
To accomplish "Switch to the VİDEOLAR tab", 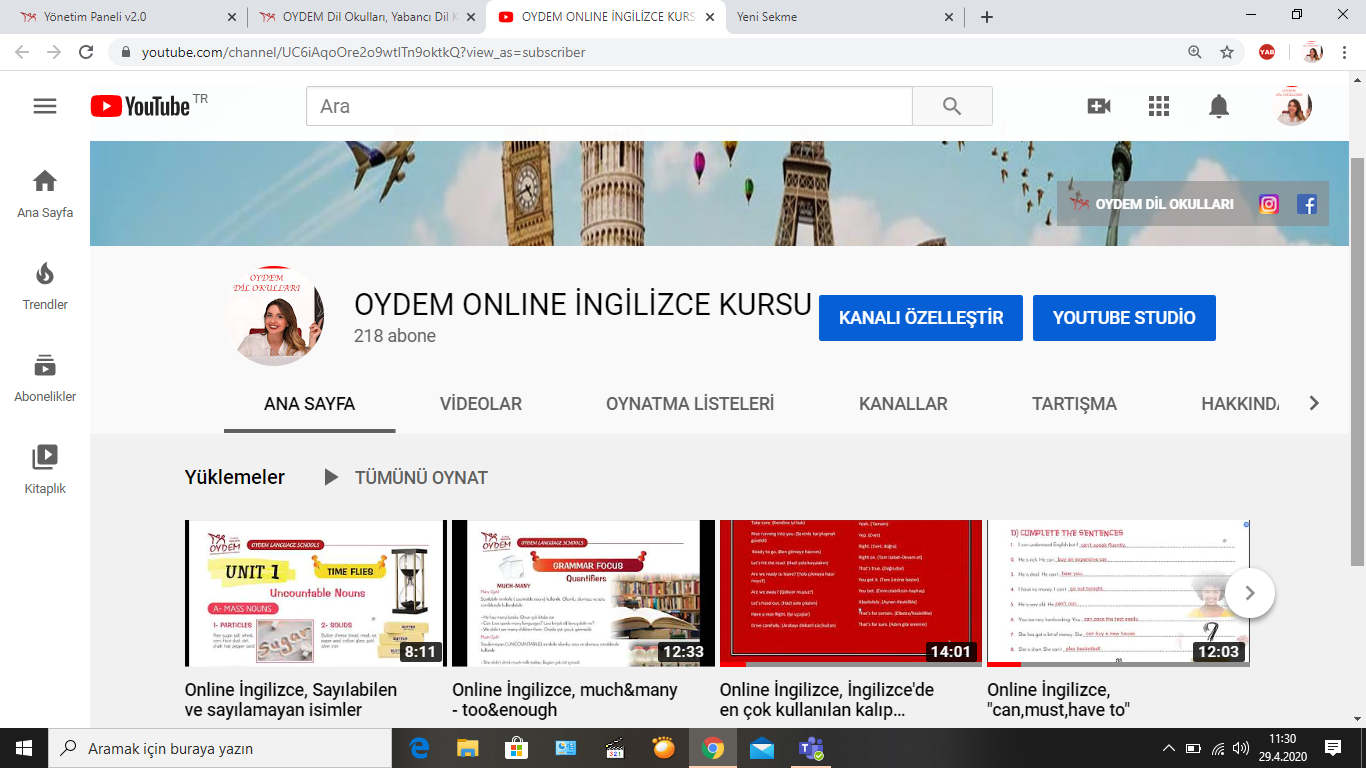I will coord(481,404).
